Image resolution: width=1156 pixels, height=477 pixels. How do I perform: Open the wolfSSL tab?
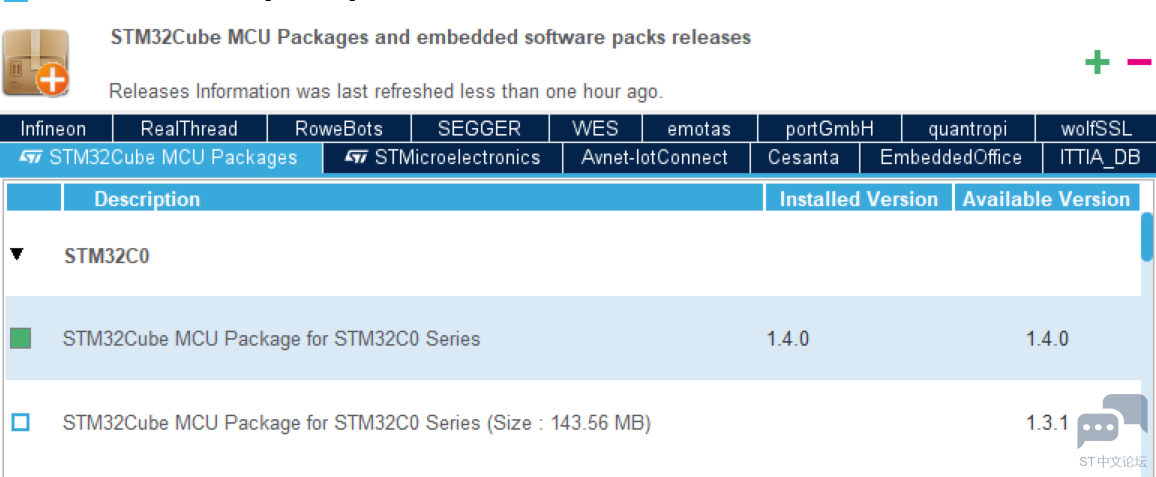1096,128
